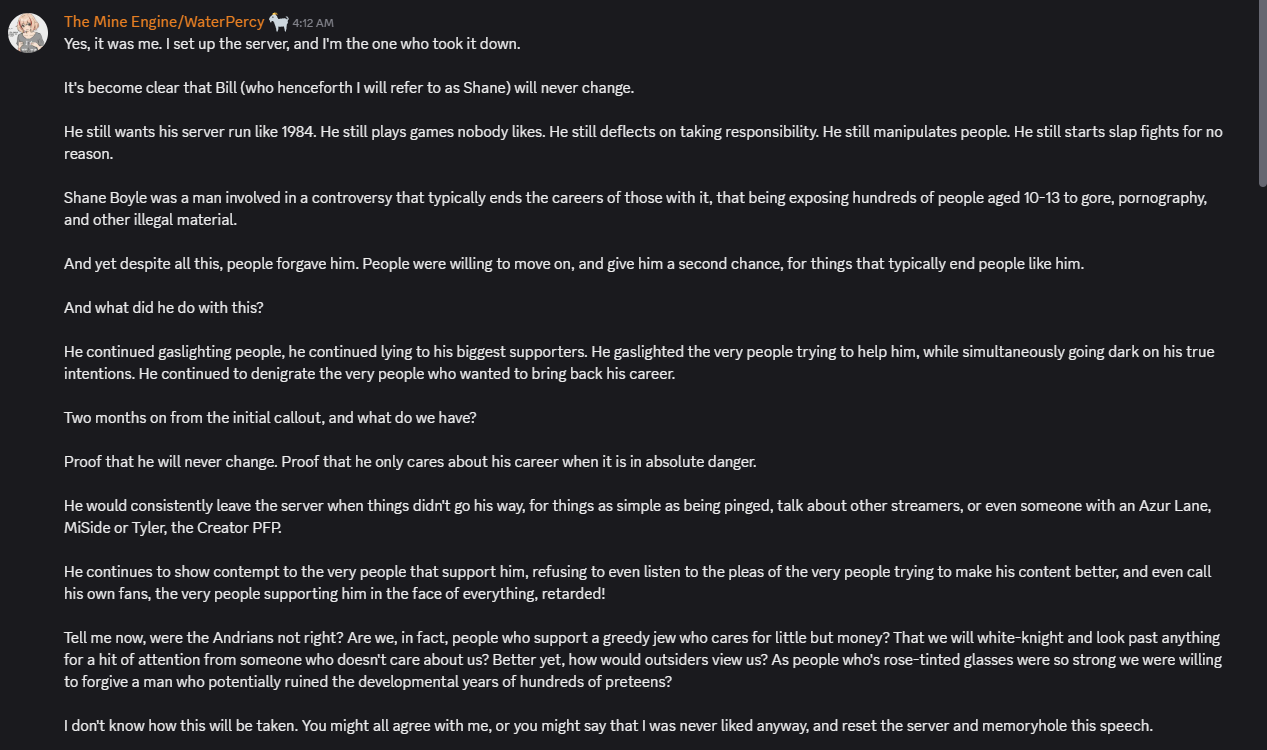This screenshot has width=1267, height=750.
Task: Click the goat role icon beside the username
Action: [x=279, y=21]
